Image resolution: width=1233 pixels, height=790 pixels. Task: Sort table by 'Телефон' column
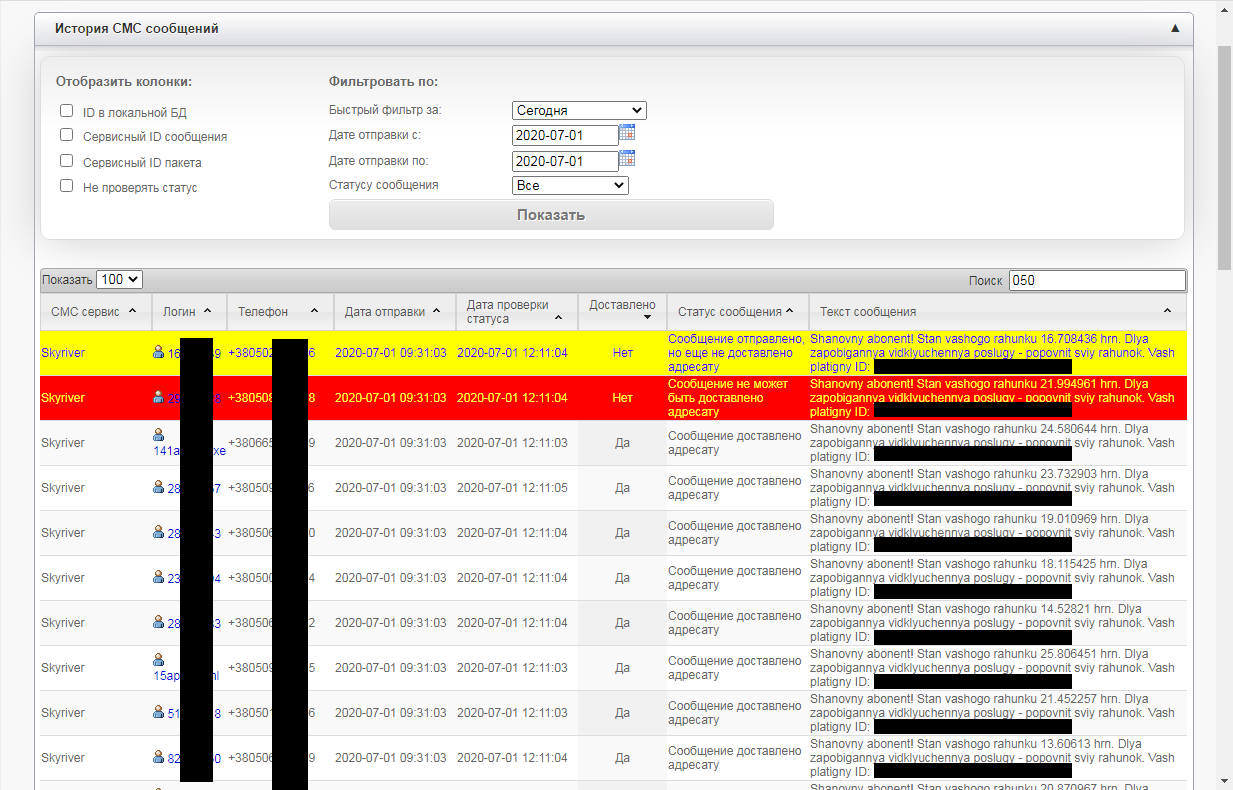pyautogui.click(x=279, y=311)
